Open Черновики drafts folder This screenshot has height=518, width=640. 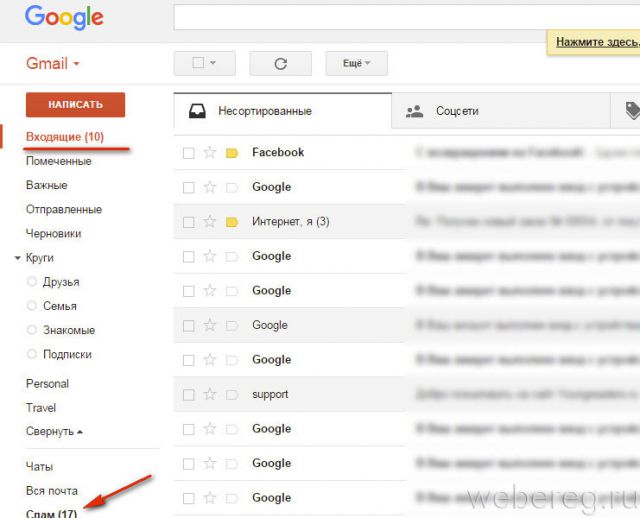(53, 233)
